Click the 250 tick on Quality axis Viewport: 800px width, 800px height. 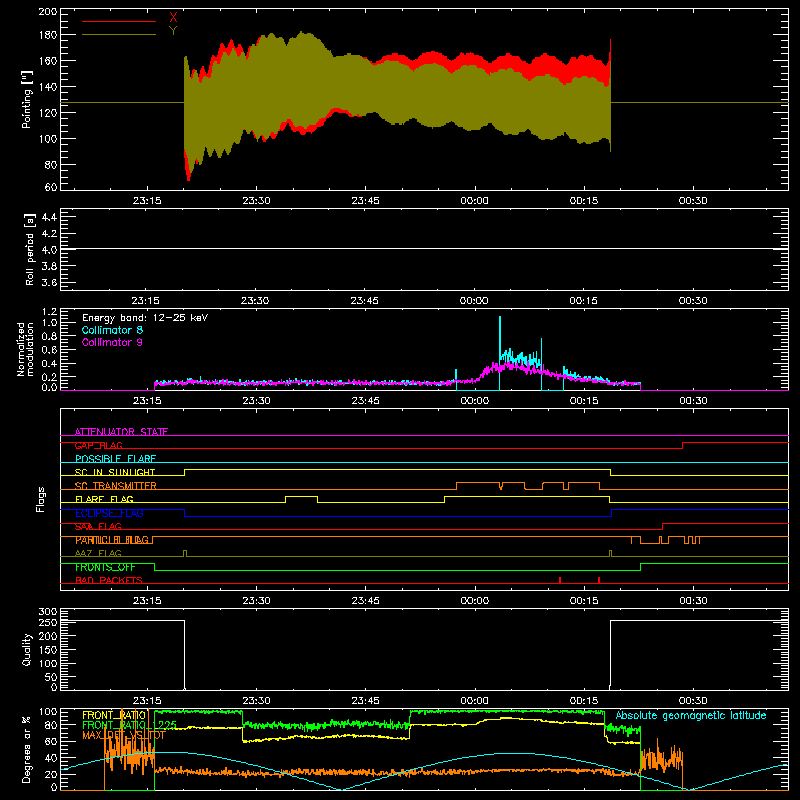pos(47,622)
